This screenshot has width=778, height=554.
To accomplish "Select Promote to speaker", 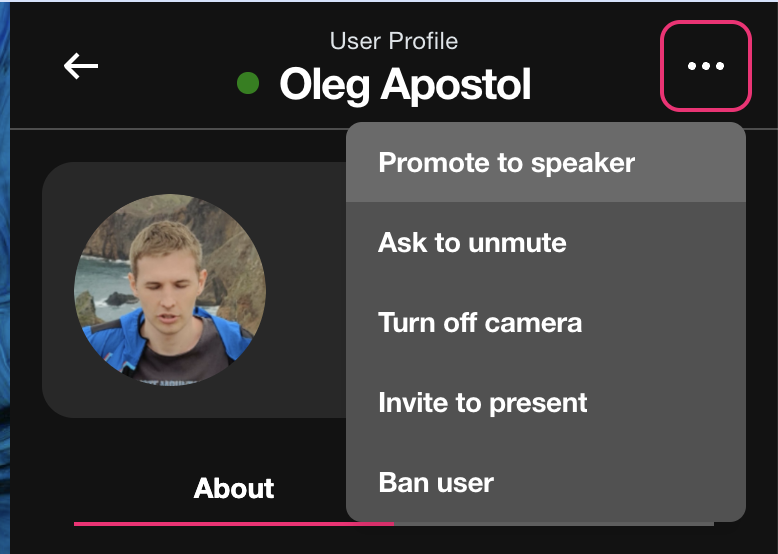I will [506, 162].
